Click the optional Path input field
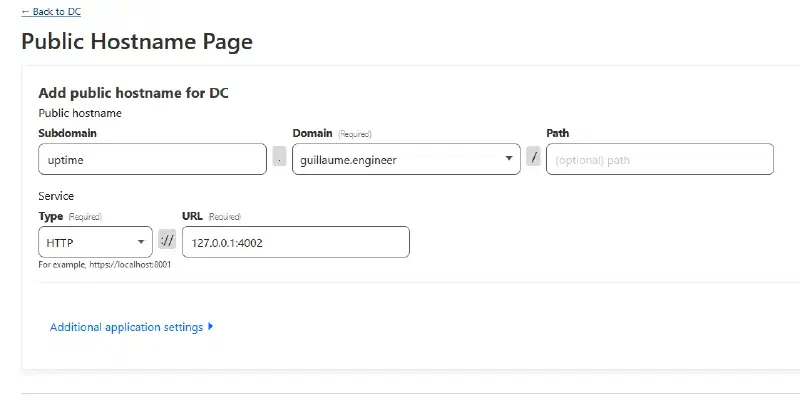 pyautogui.click(x=660, y=159)
